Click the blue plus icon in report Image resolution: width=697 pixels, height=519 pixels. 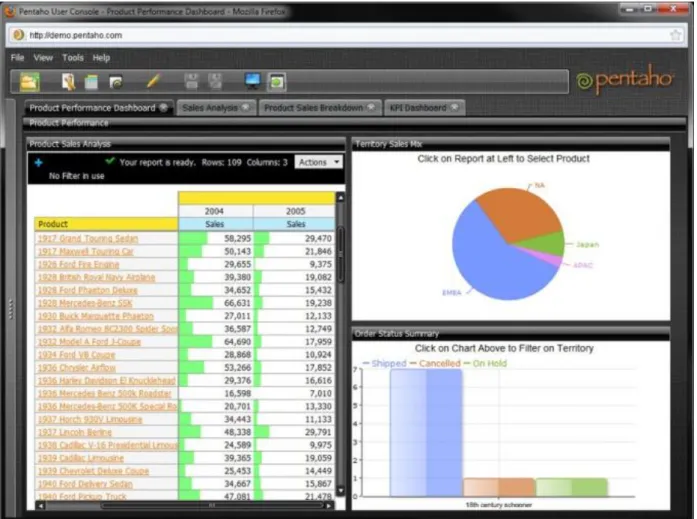(39, 163)
